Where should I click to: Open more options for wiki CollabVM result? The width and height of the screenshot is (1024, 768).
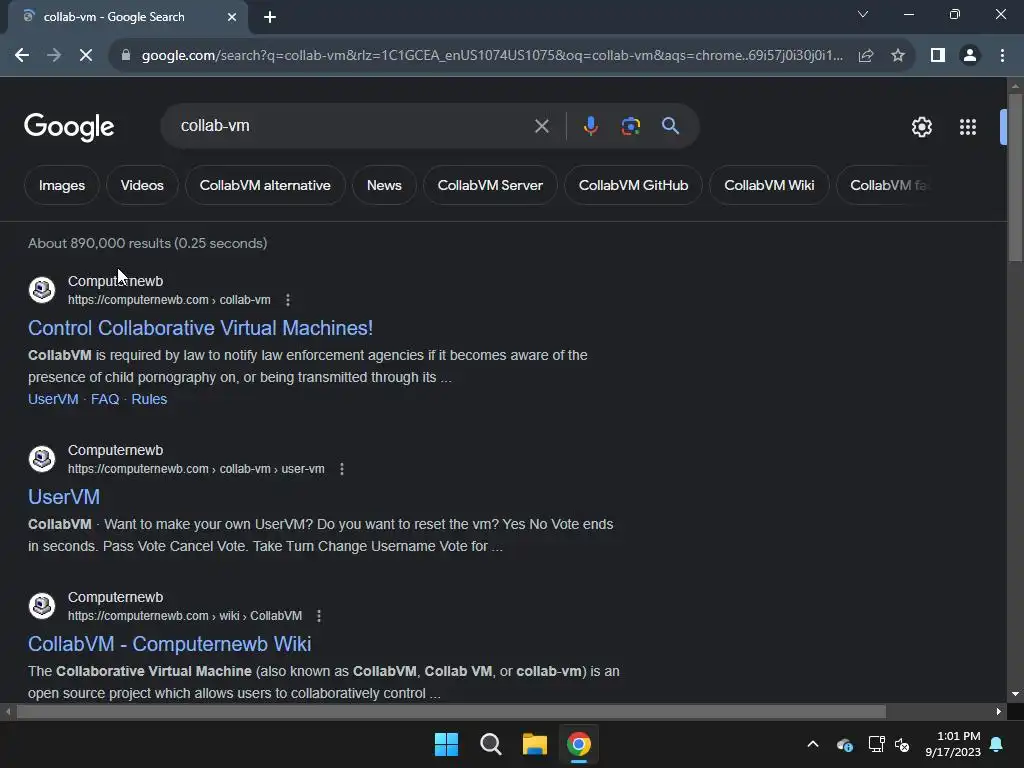319,616
